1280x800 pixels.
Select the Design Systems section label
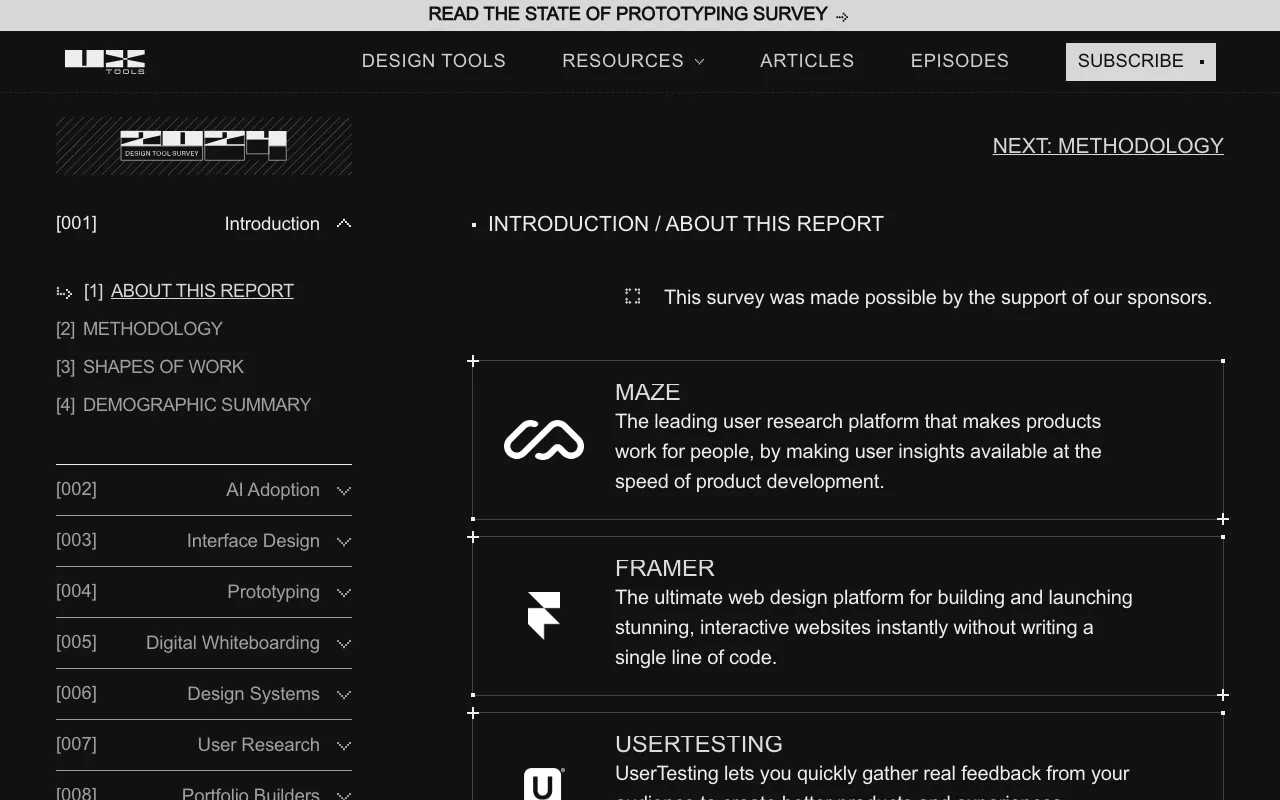click(x=253, y=694)
